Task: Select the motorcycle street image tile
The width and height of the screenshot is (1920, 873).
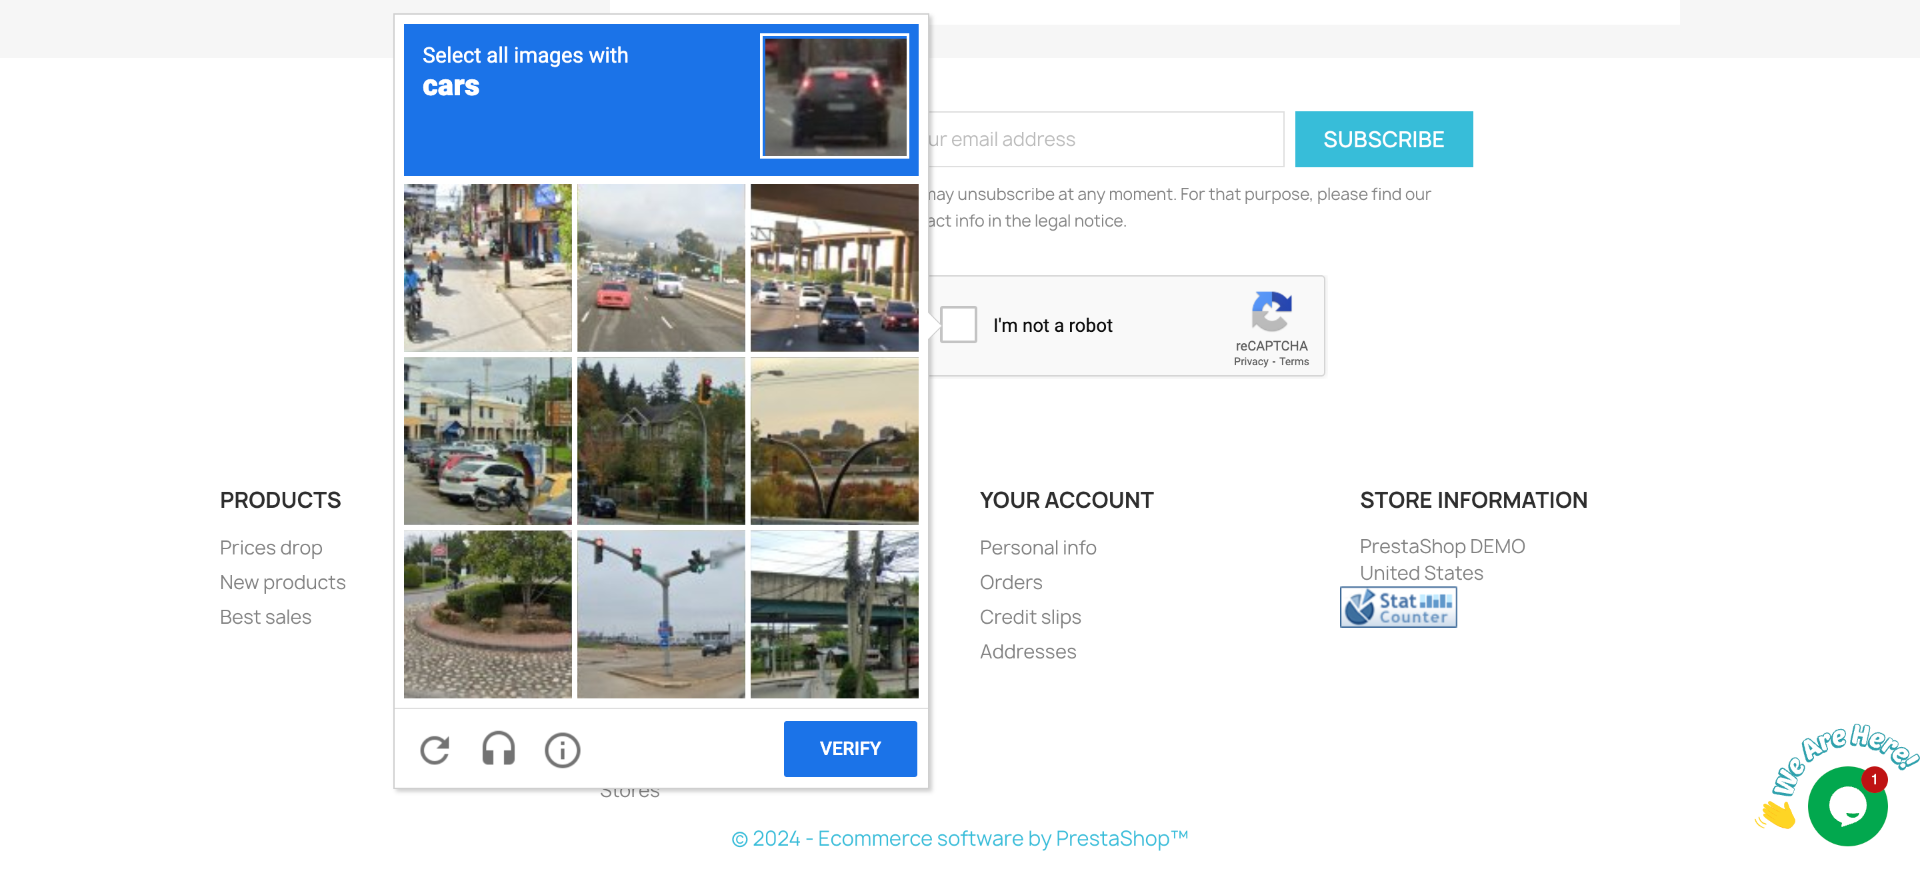Action: 488,268
